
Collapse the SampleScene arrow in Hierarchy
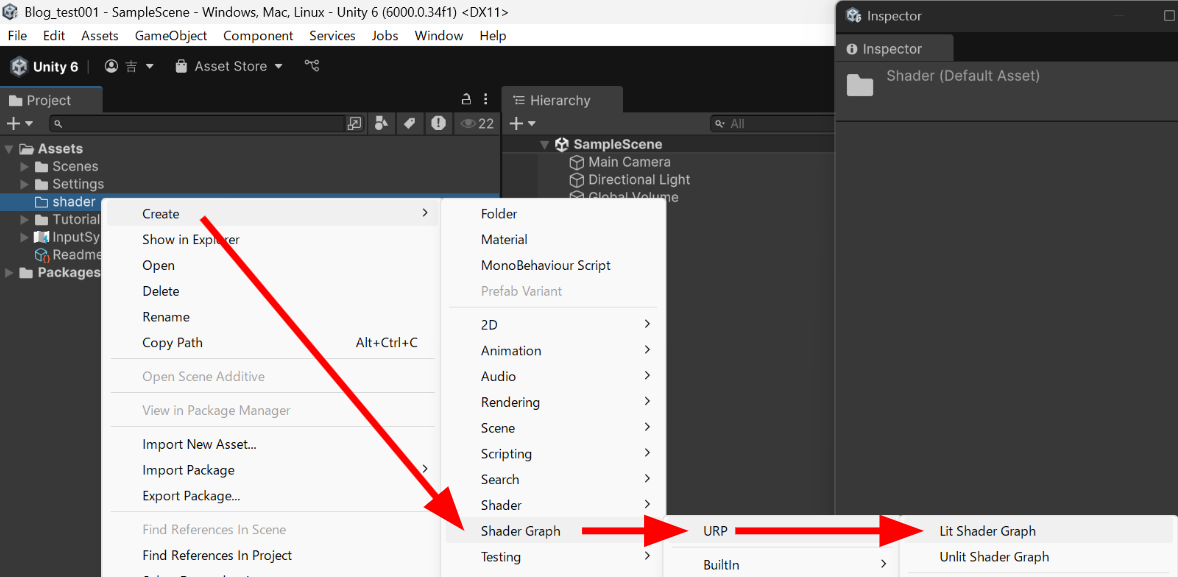pos(545,144)
